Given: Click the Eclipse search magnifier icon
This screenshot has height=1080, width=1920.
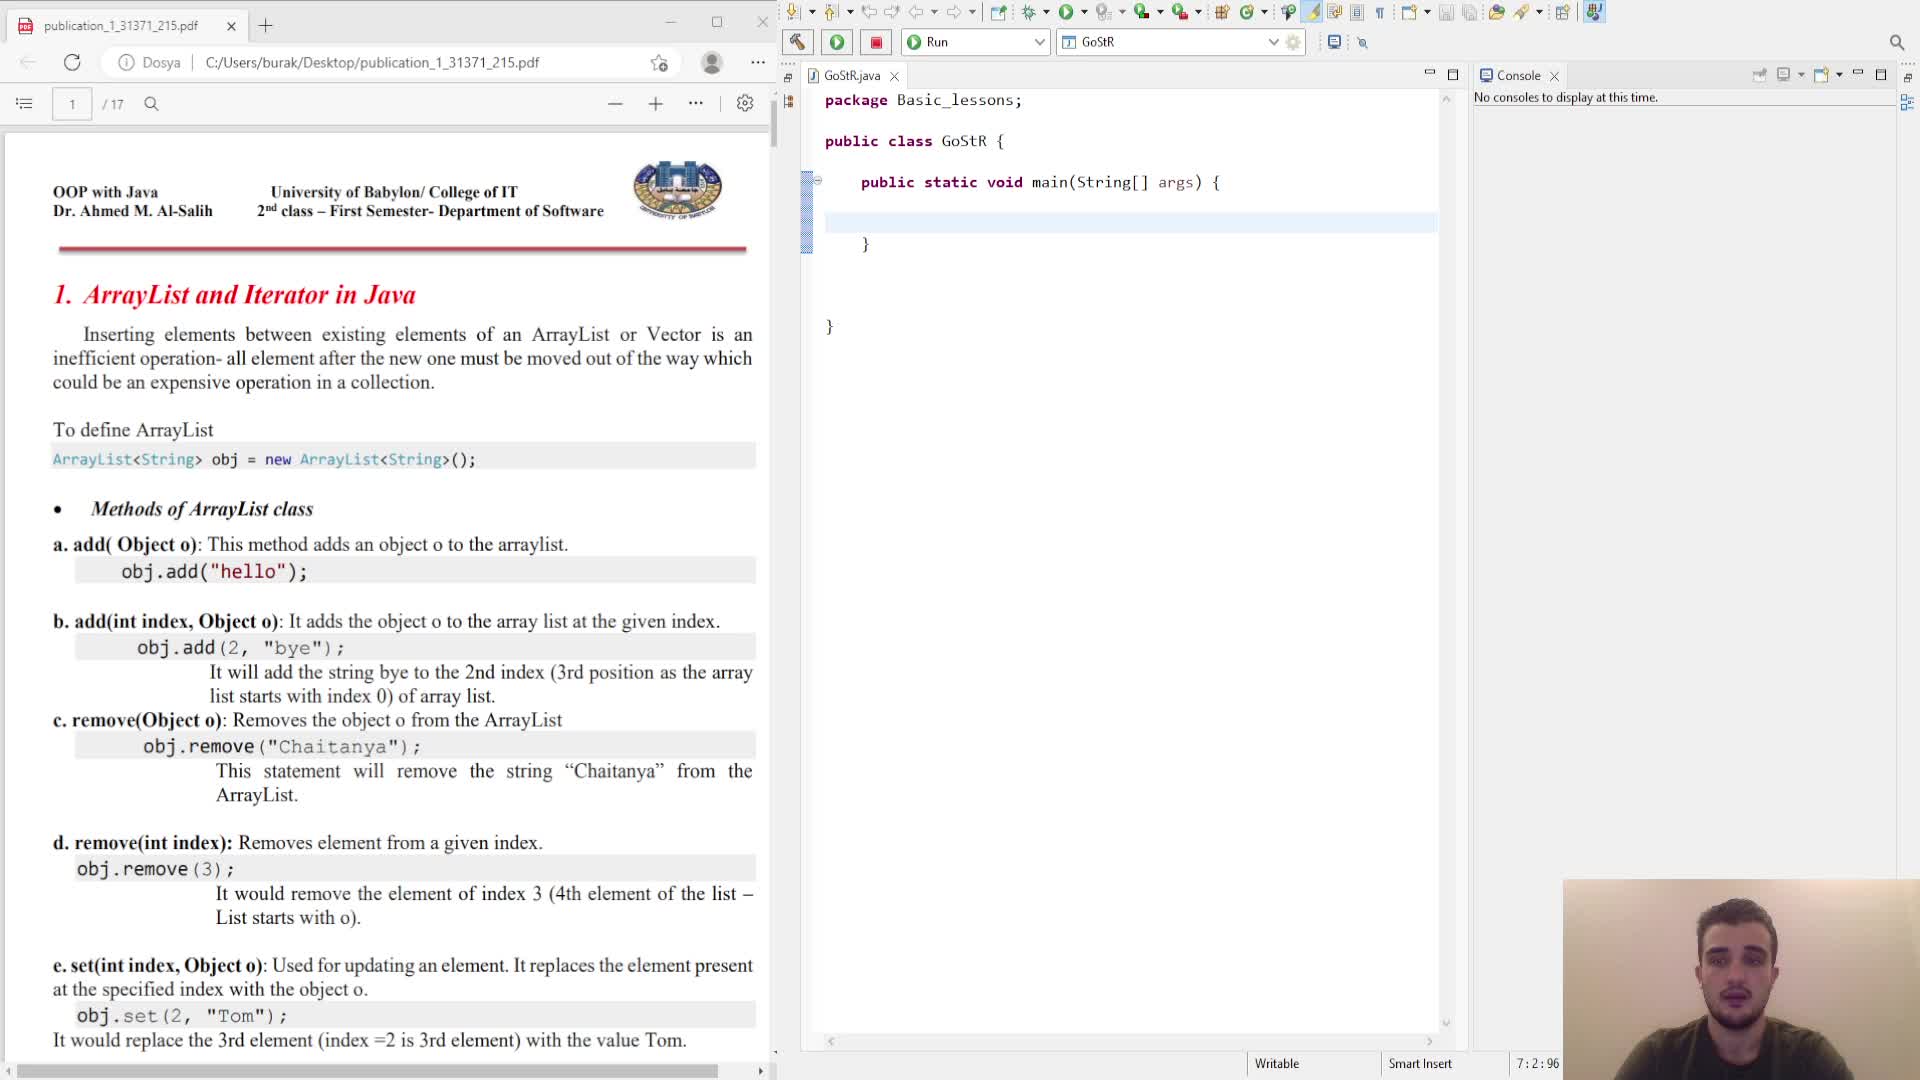Looking at the screenshot, I should [1896, 42].
